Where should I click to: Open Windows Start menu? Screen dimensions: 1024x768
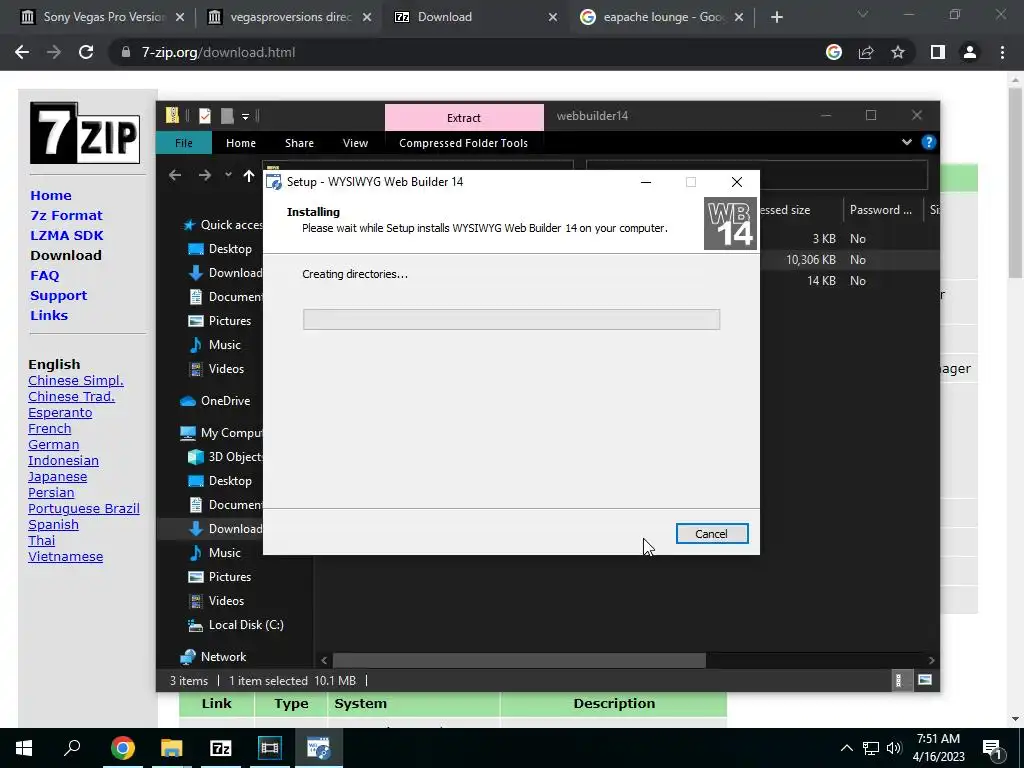pyautogui.click(x=24, y=748)
